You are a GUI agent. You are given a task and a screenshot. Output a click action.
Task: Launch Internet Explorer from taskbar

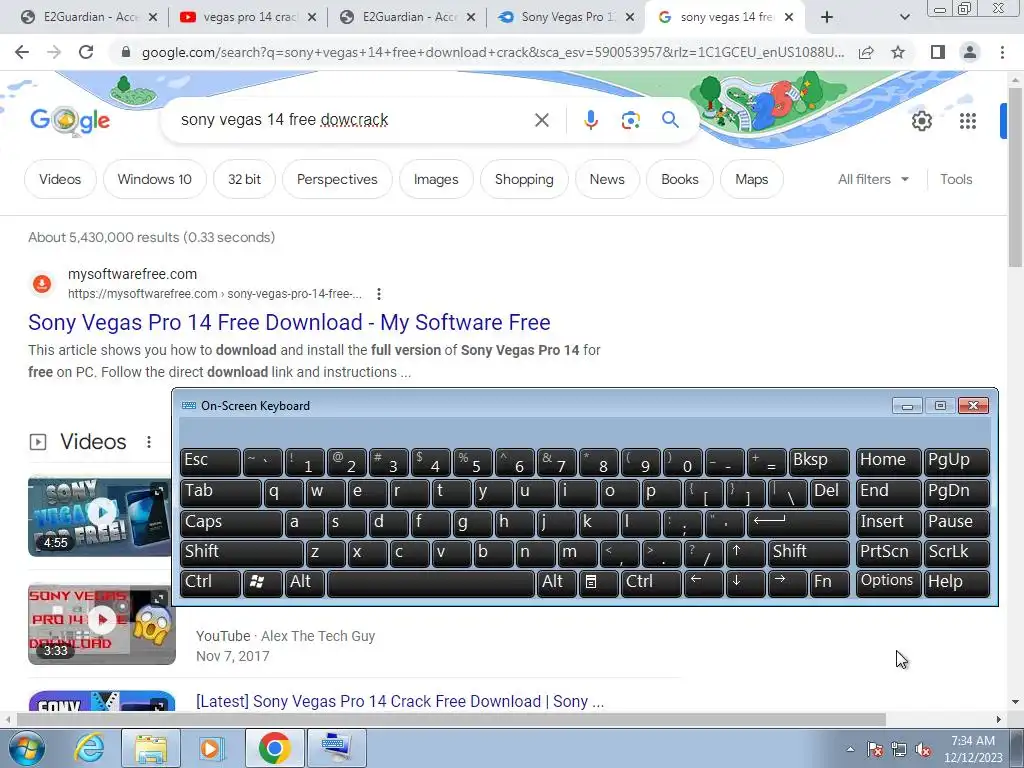pyautogui.click(x=89, y=748)
